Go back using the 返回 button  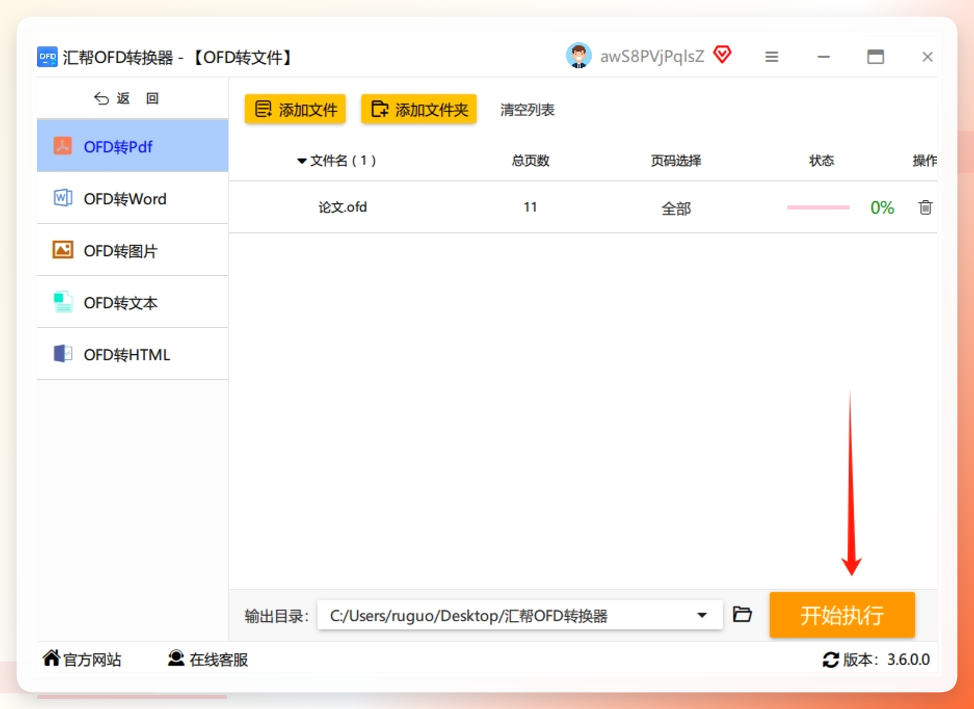click(x=127, y=98)
